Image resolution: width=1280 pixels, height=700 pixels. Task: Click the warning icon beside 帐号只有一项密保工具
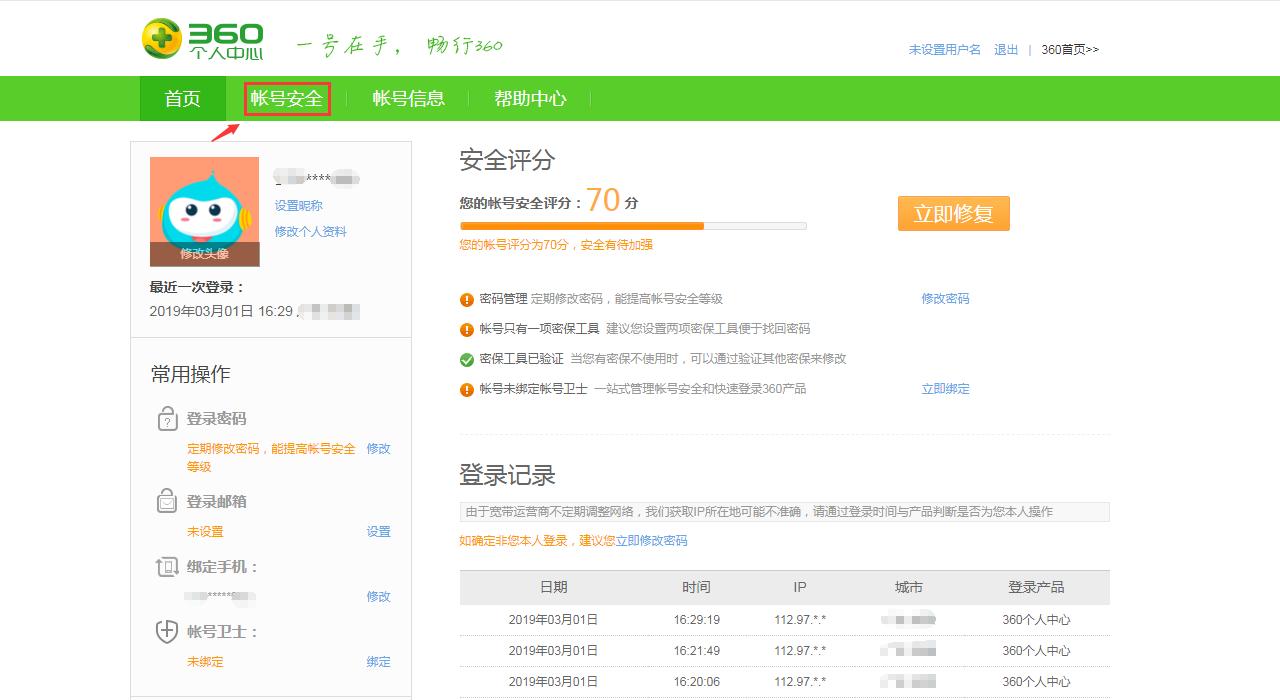click(x=466, y=327)
